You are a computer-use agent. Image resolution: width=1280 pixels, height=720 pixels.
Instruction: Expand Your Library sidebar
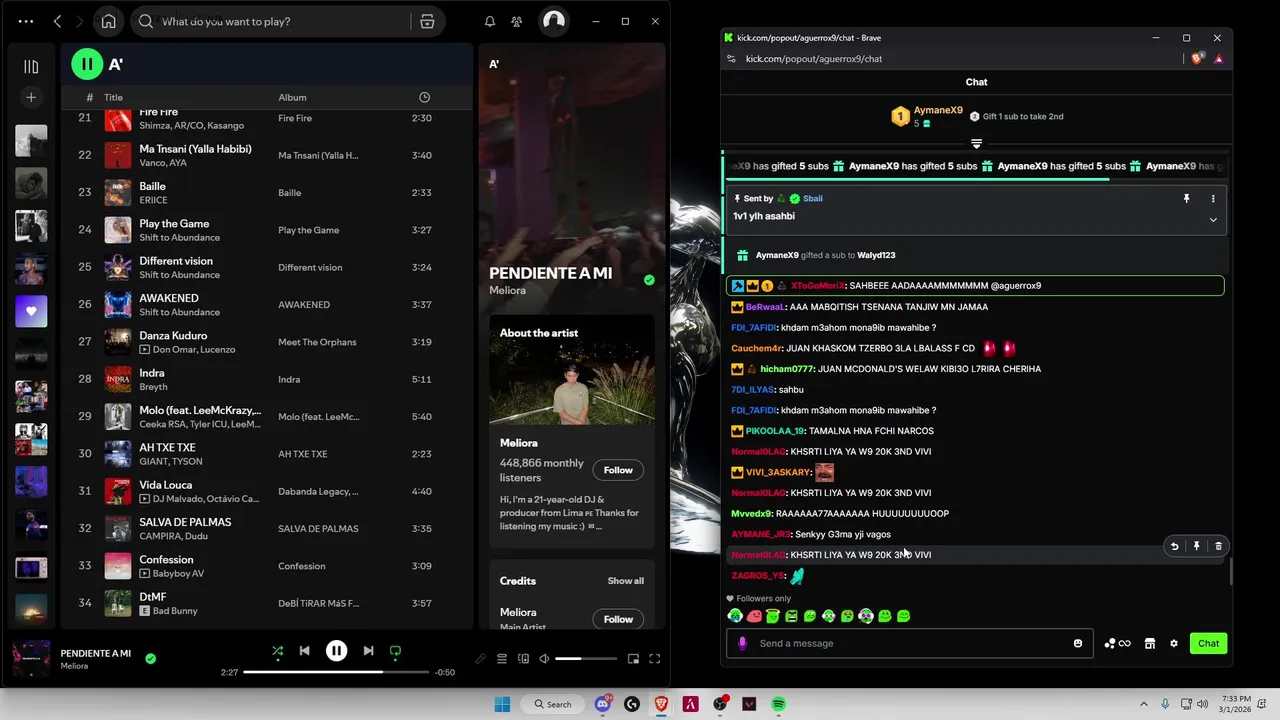click(x=31, y=67)
